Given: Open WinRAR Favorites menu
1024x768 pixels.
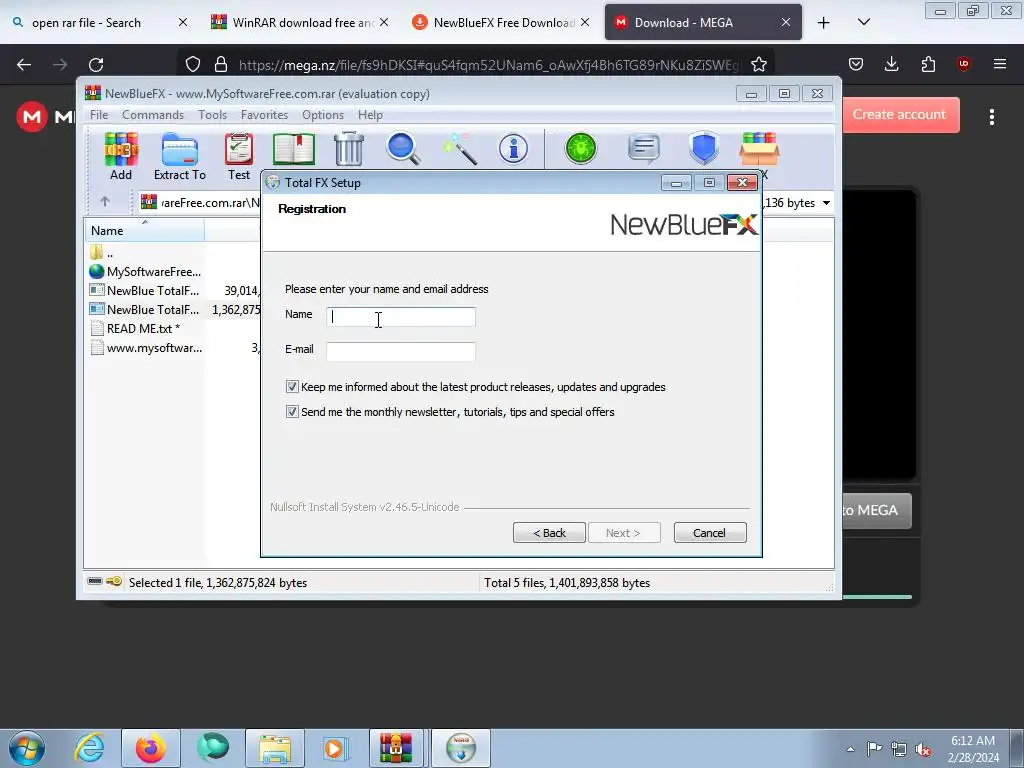Looking at the screenshot, I should 264,115.
